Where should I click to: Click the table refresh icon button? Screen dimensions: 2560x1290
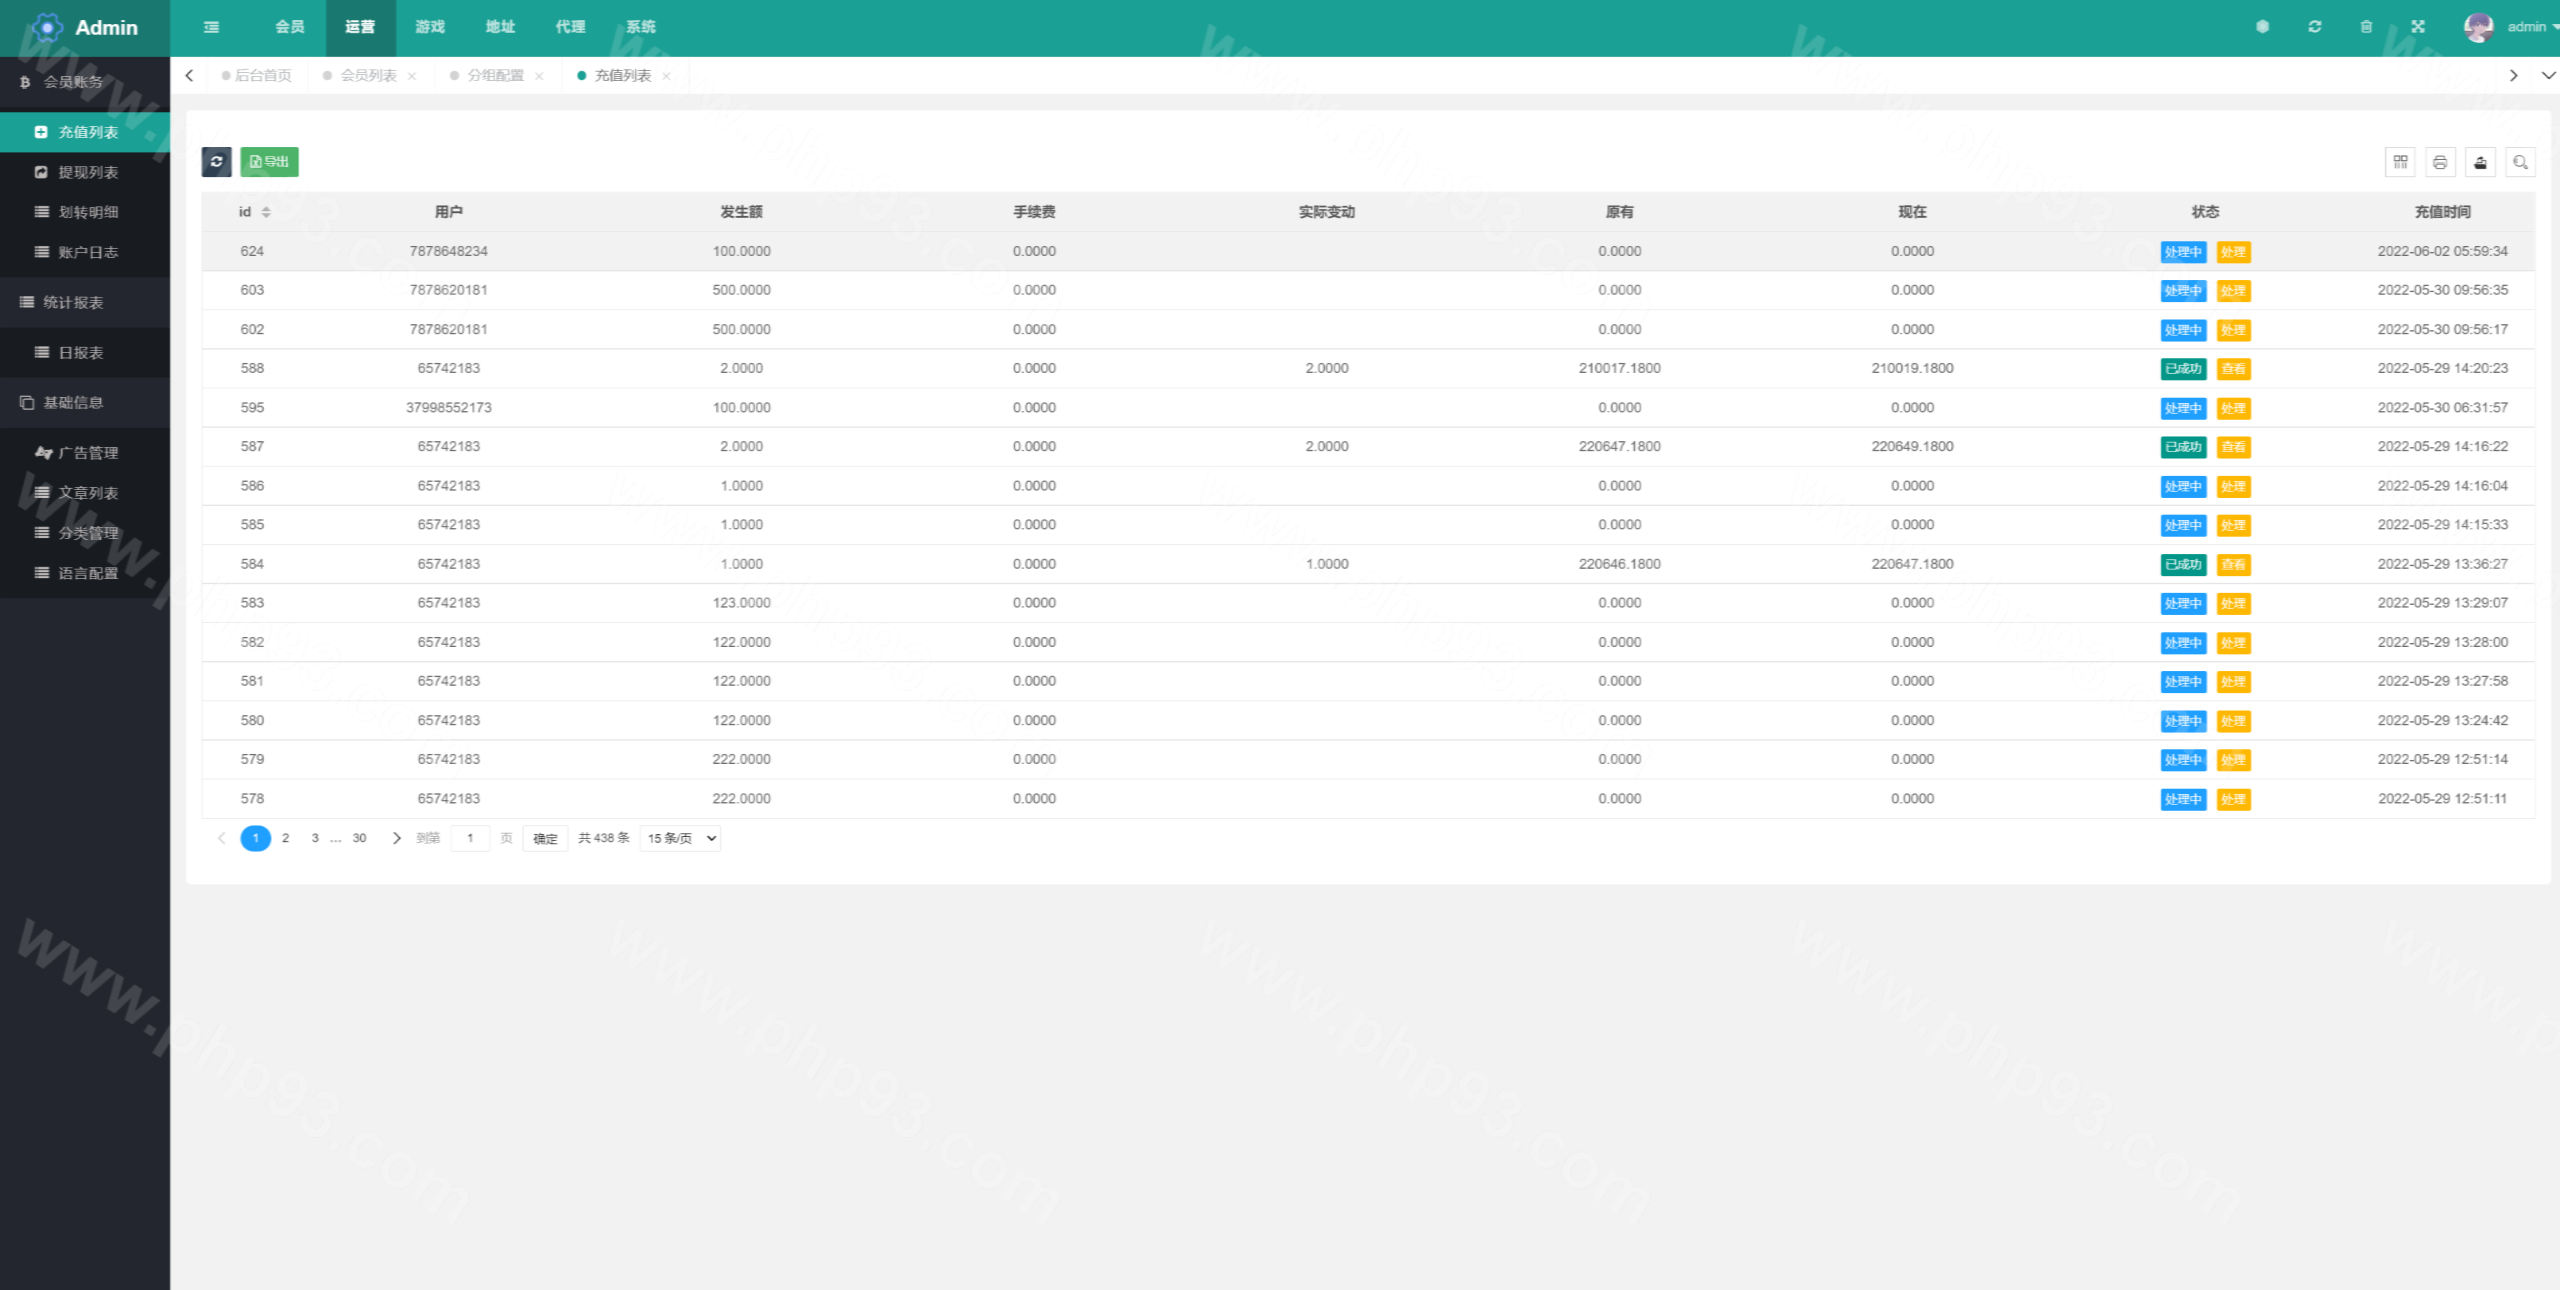pyautogui.click(x=216, y=162)
